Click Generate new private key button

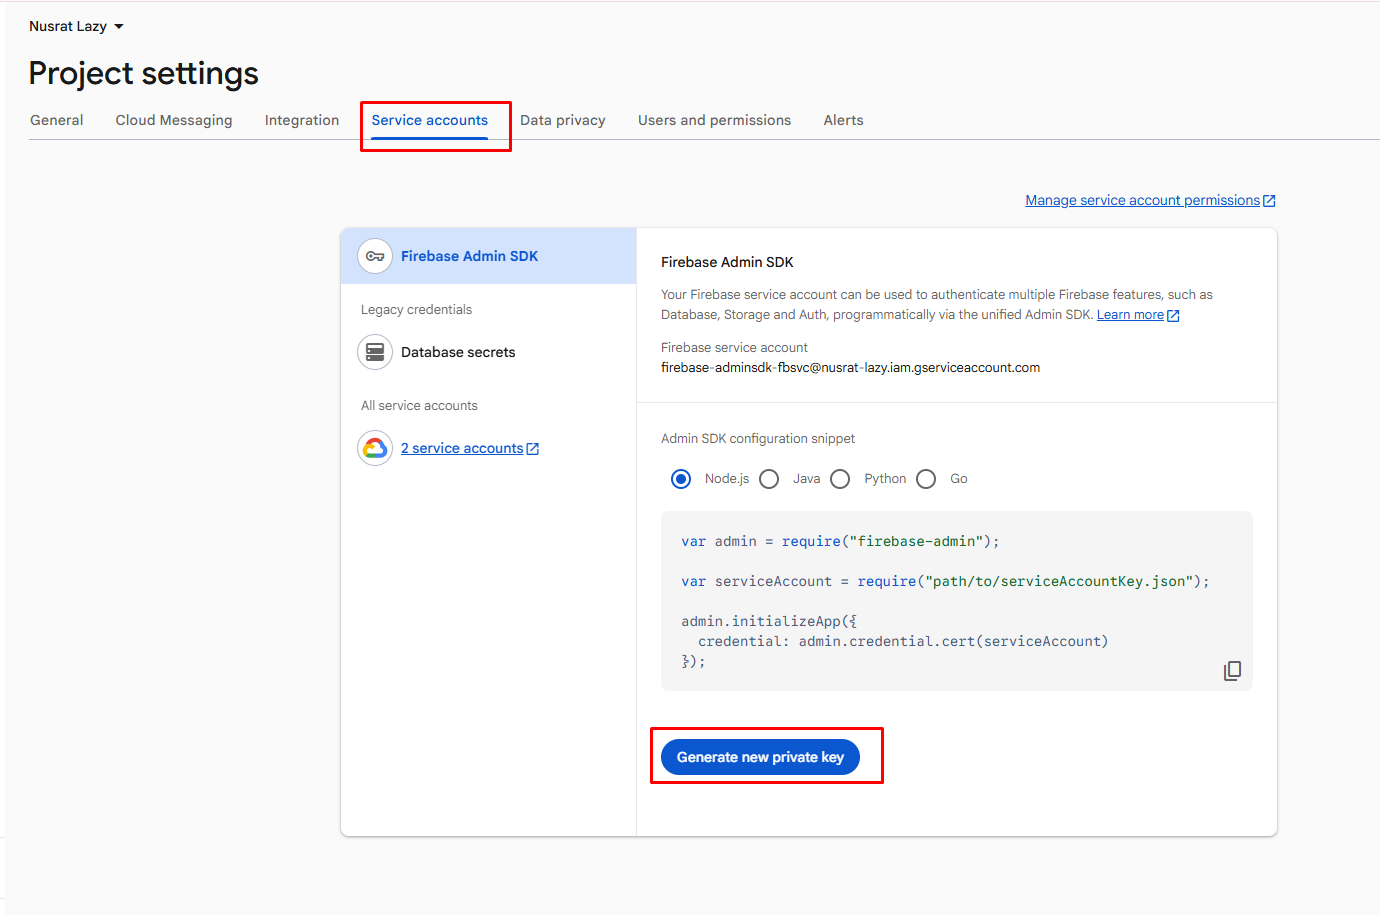pos(760,757)
